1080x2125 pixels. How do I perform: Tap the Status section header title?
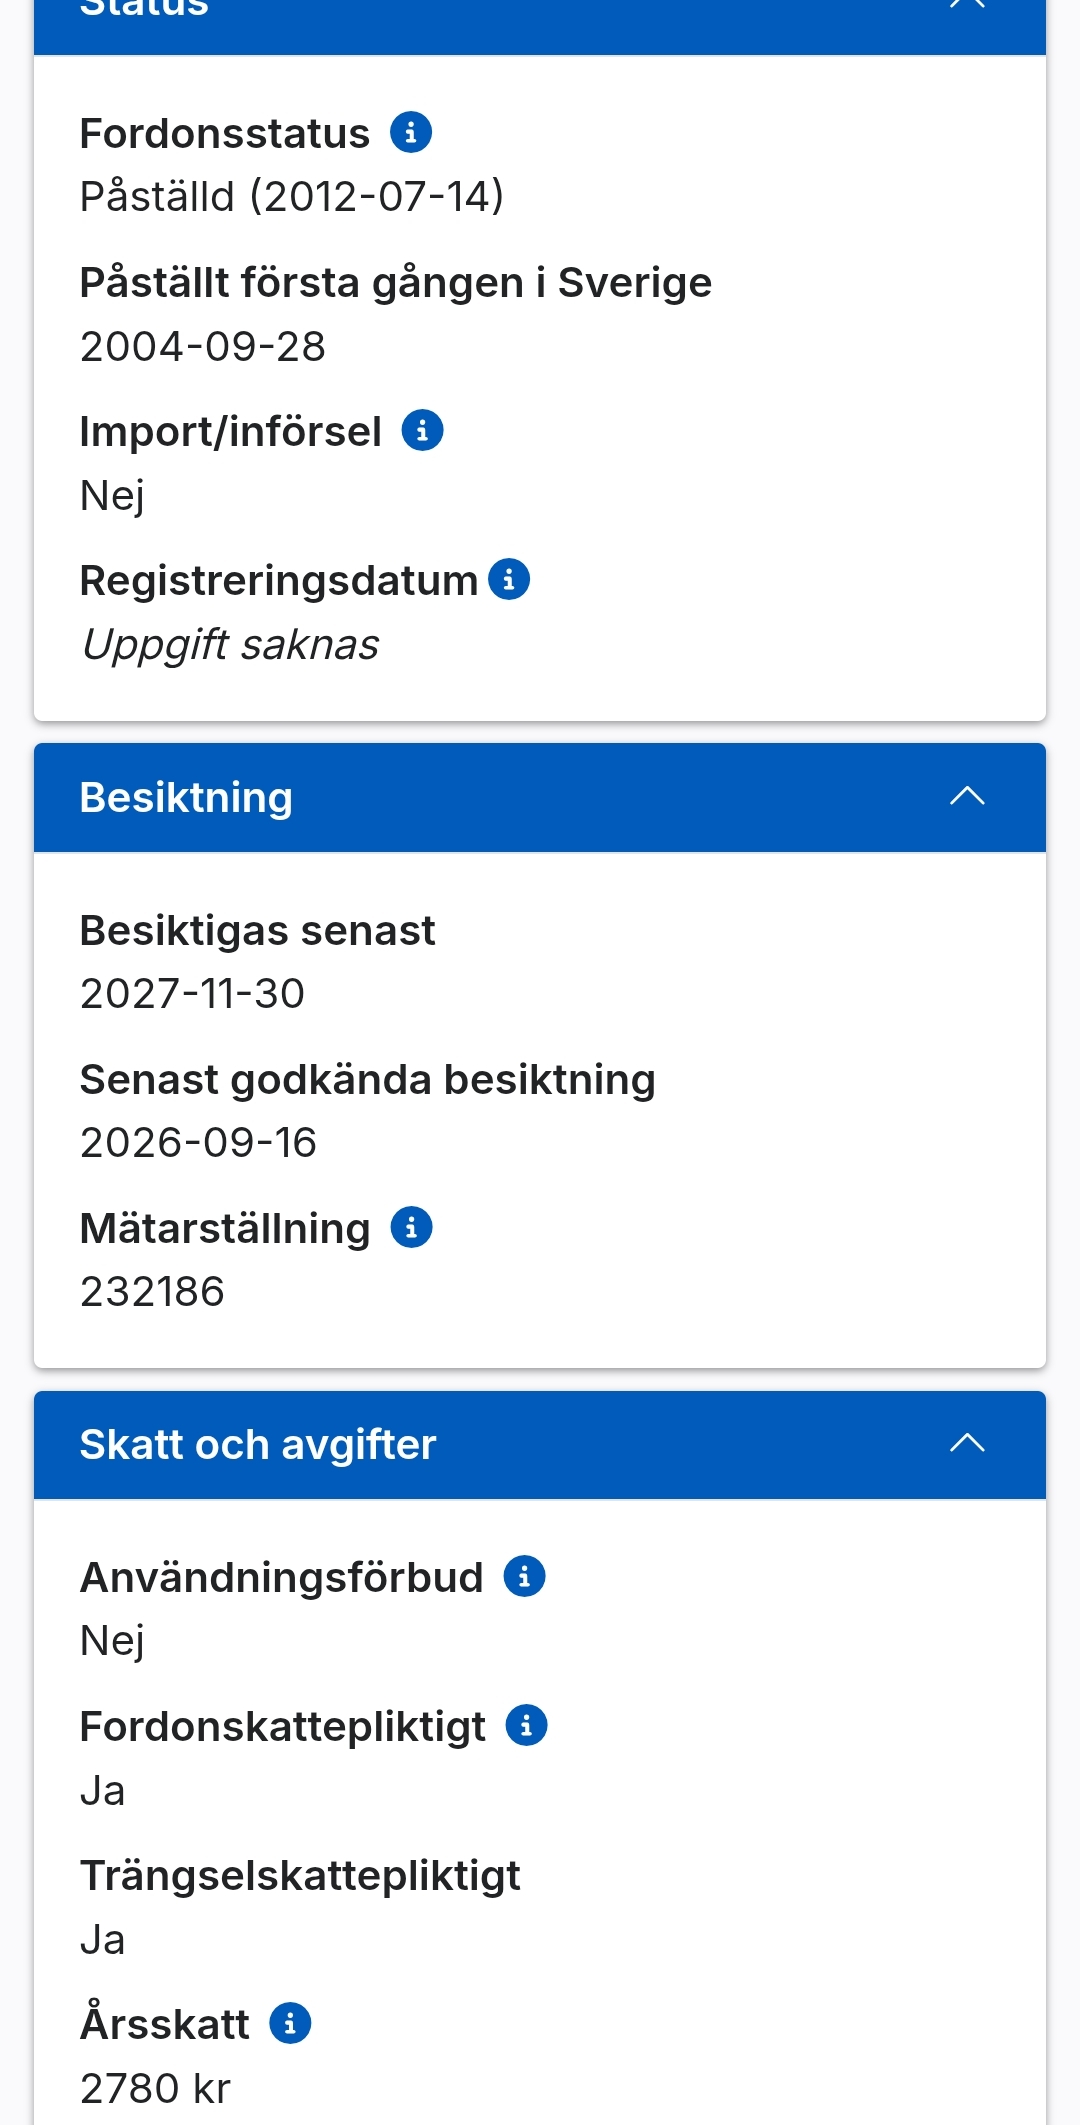click(x=144, y=8)
